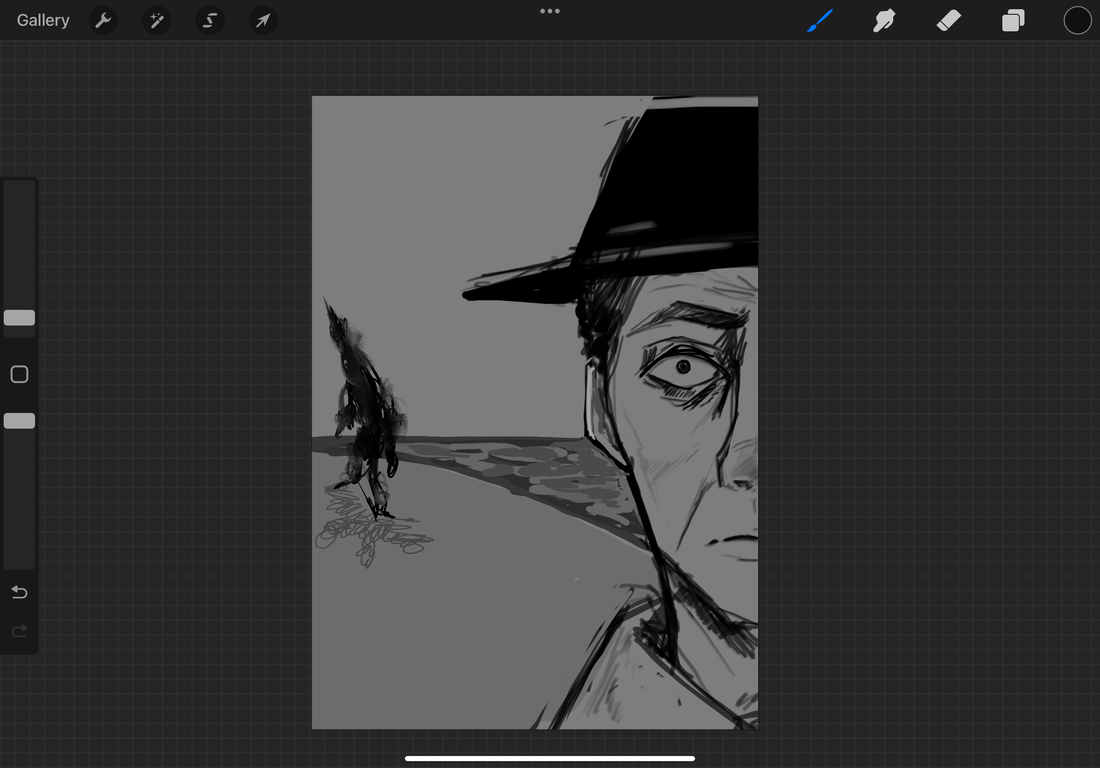Open the Layers panel
Image resolution: width=1100 pixels, height=768 pixels.
pos(1013,20)
